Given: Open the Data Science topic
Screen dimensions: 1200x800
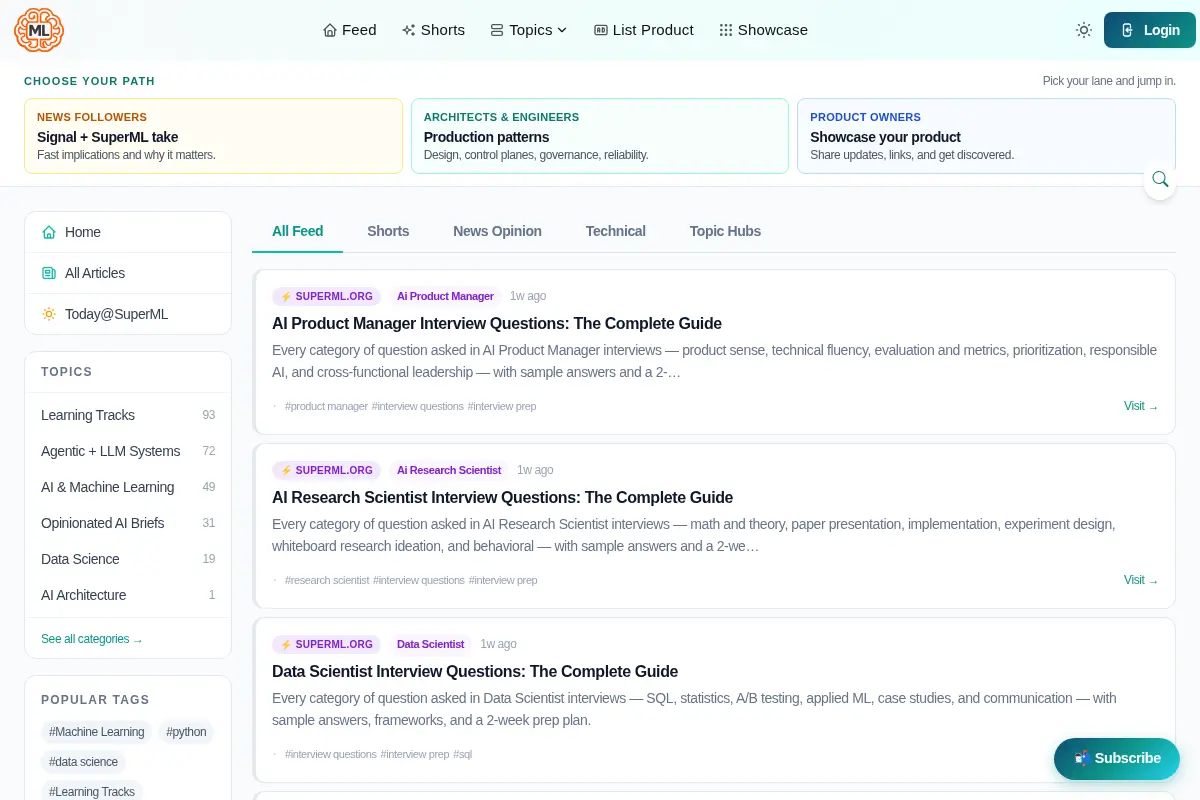Looking at the screenshot, I should pyautogui.click(x=128, y=559).
